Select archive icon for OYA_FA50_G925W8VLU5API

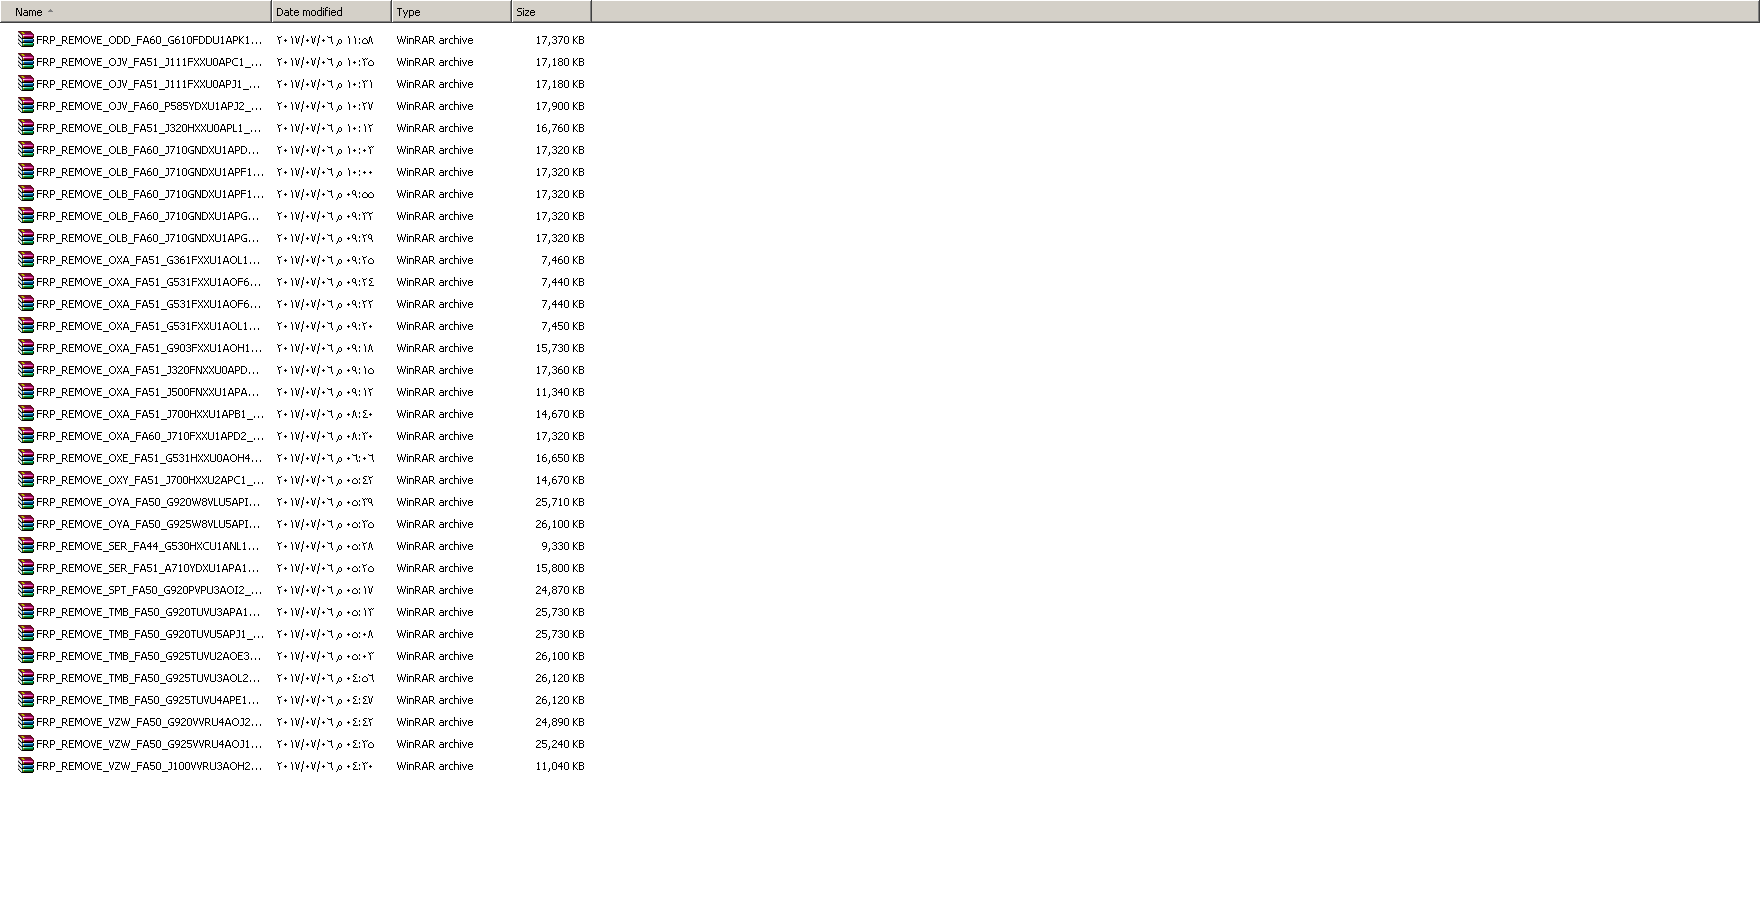point(26,524)
